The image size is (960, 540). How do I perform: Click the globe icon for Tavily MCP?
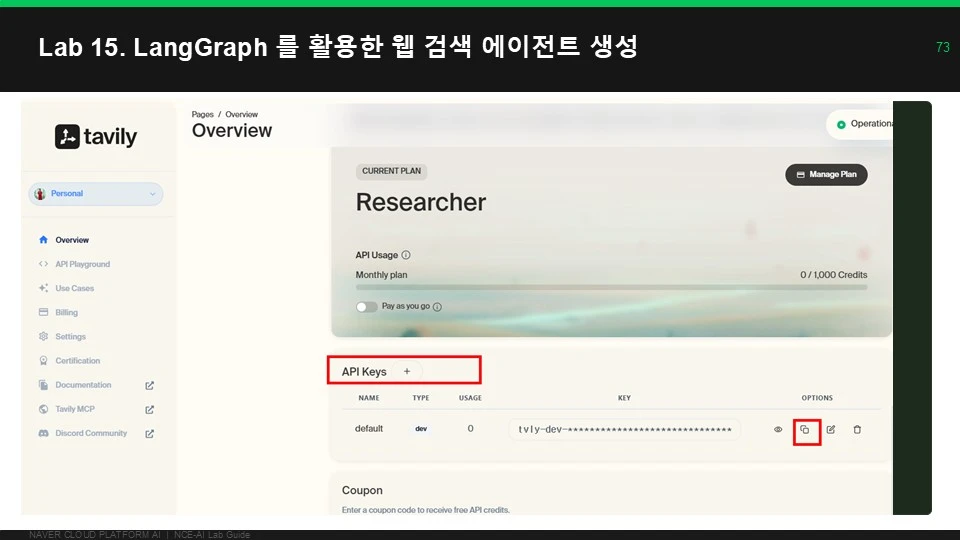click(43, 409)
